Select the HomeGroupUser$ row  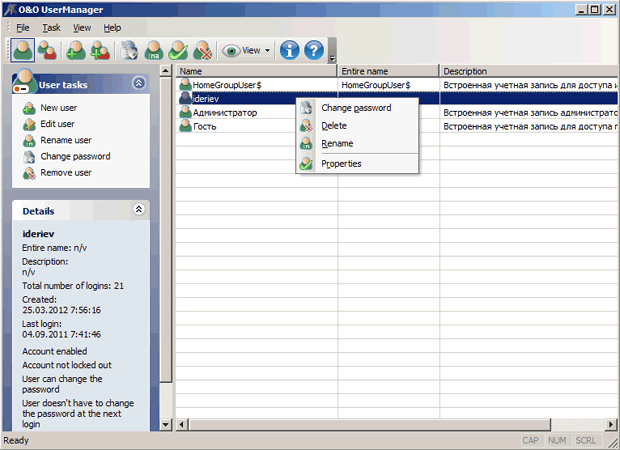[x=397, y=85]
